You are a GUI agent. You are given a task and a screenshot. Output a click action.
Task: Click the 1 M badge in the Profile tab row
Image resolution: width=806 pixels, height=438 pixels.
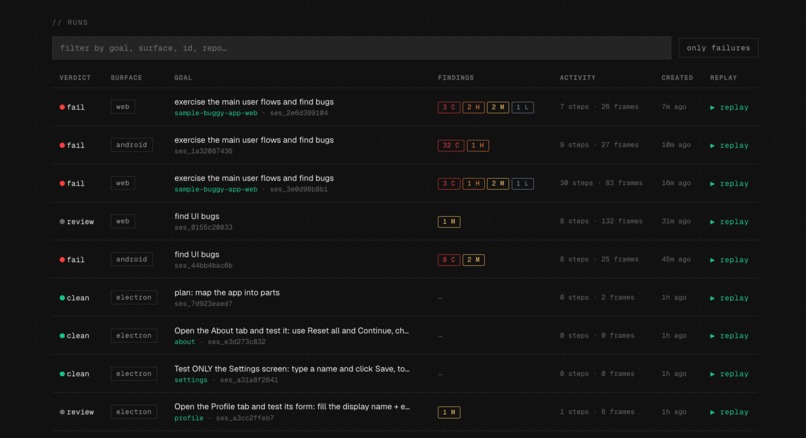pos(449,412)
